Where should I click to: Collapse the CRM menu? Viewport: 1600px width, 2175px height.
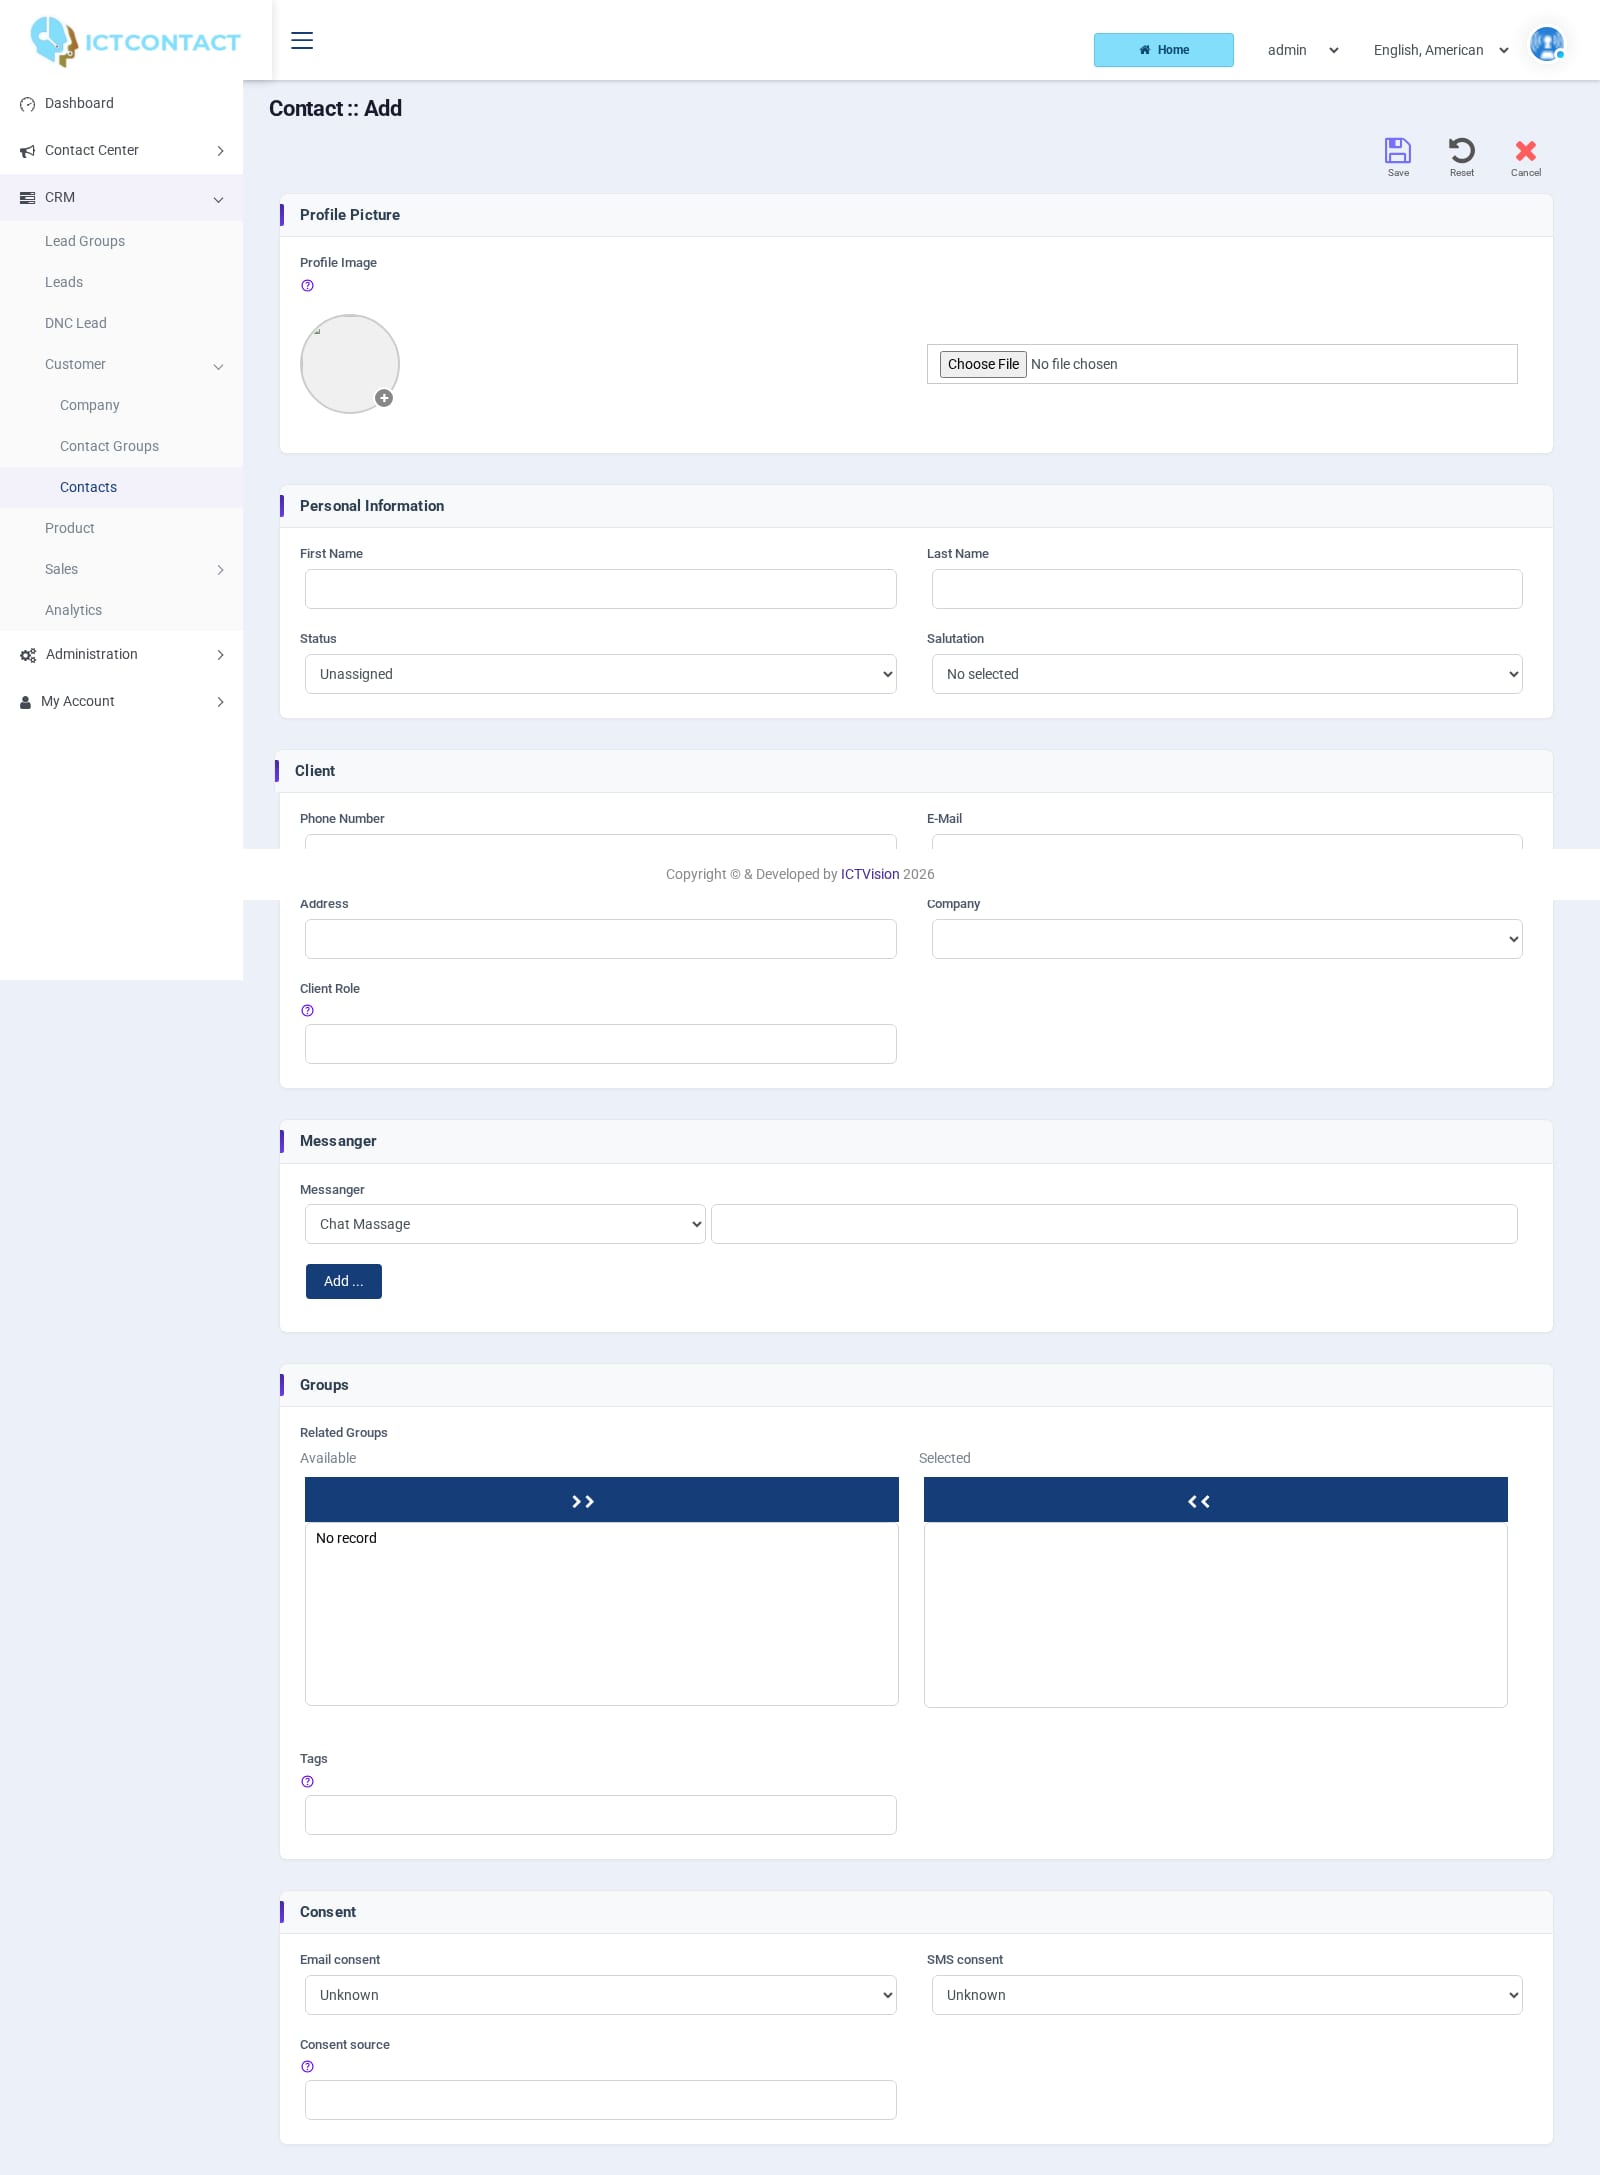(121, 198)
